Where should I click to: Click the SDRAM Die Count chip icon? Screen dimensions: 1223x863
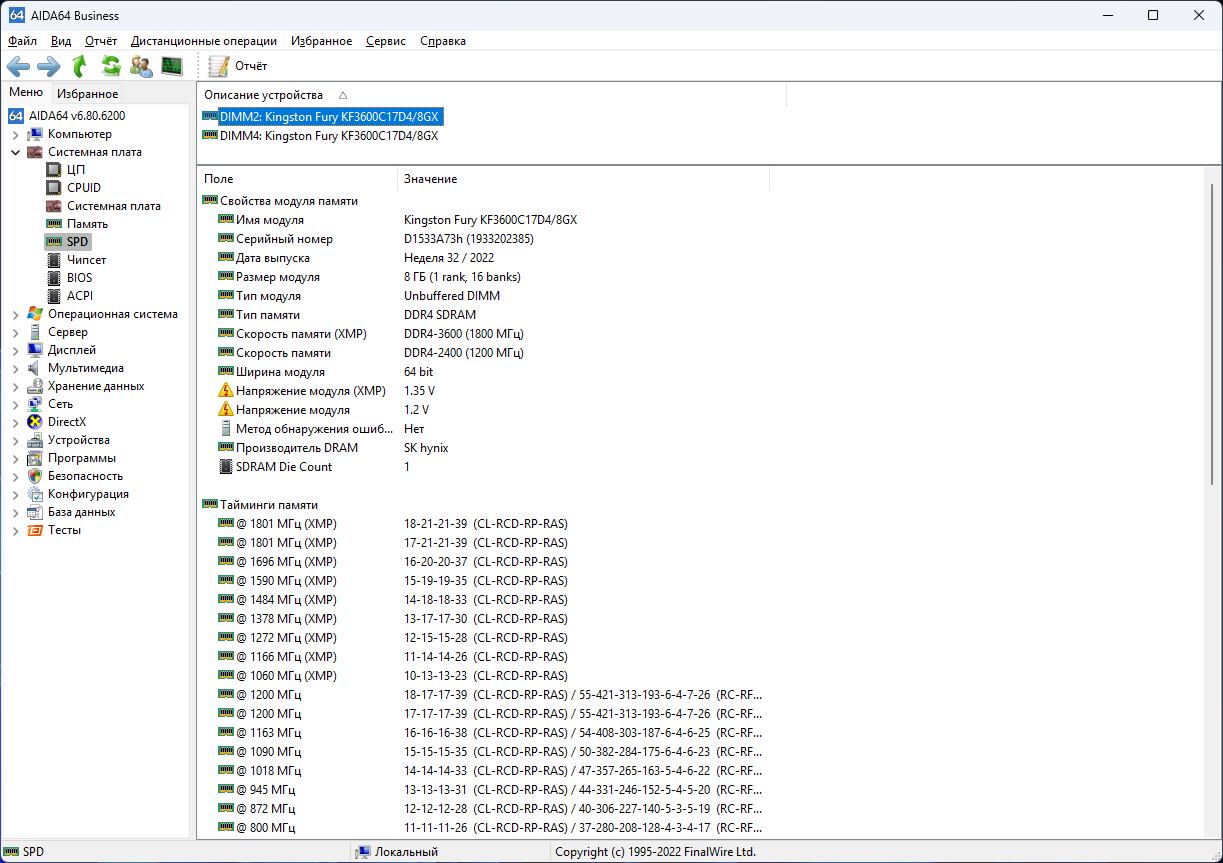226,467
